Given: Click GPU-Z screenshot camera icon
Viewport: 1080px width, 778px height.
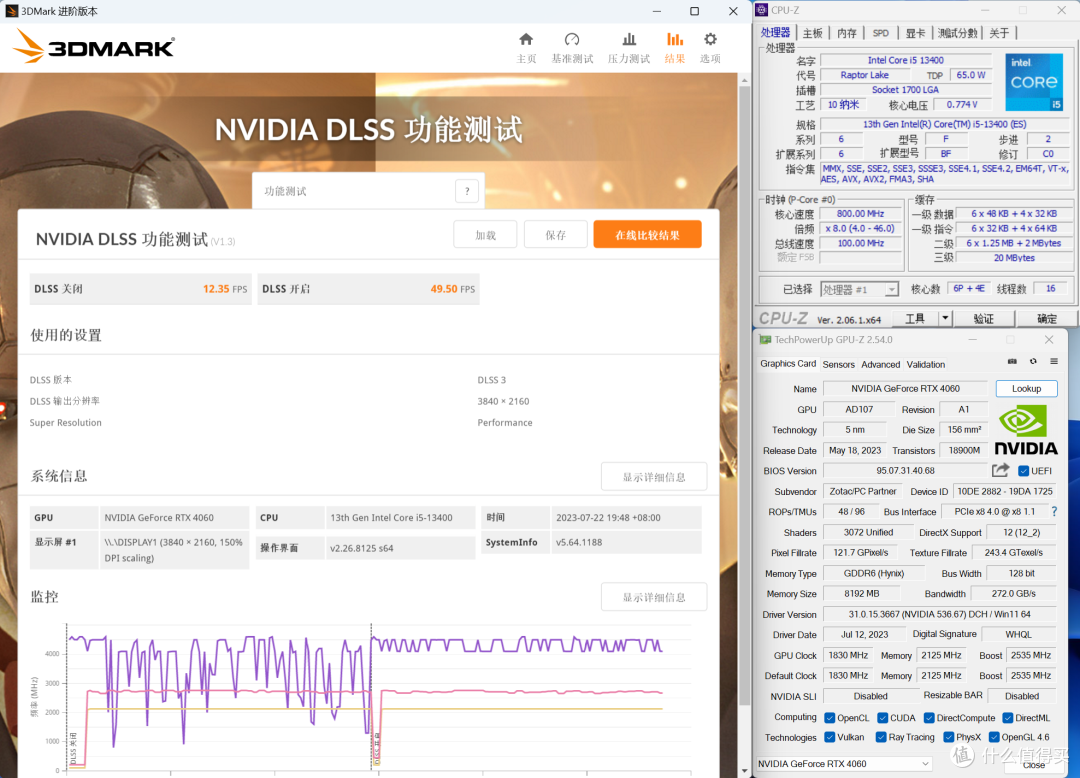Looking at the screenshot, I should [x=1012, y=361].
